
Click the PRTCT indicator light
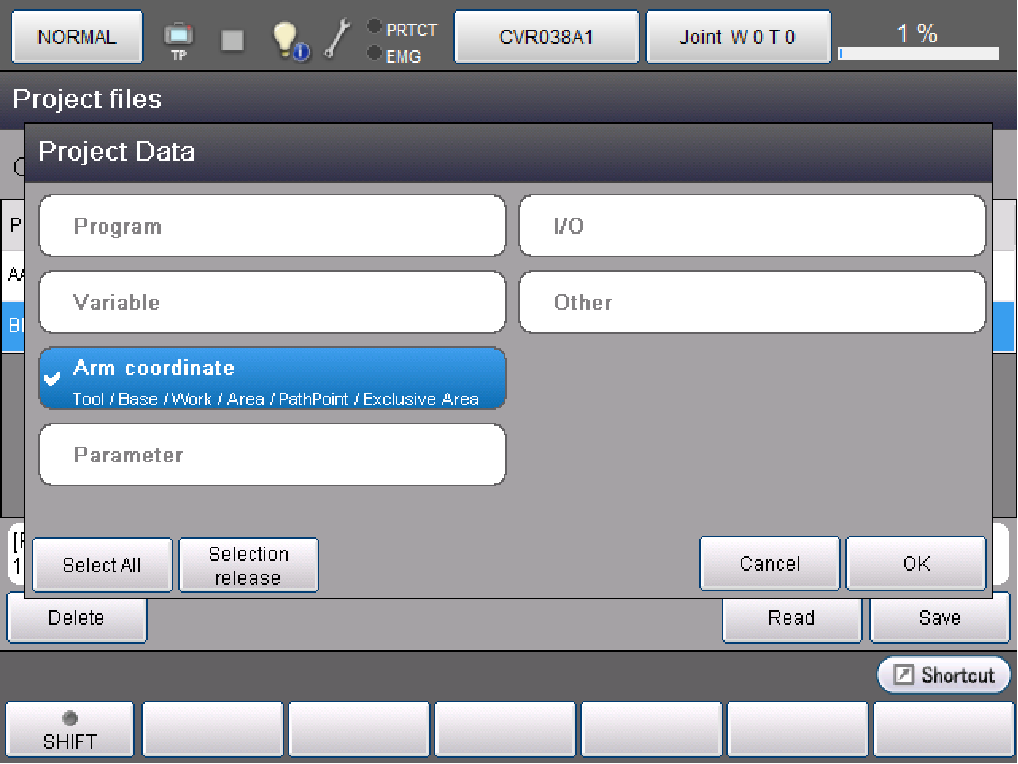click(x=375, y=27)
